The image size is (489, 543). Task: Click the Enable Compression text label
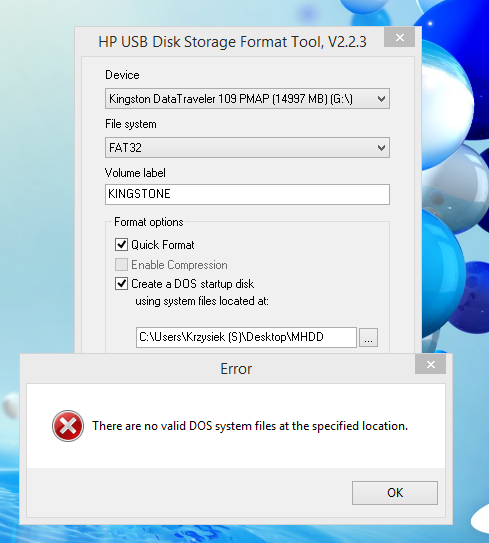coord(179,265)
